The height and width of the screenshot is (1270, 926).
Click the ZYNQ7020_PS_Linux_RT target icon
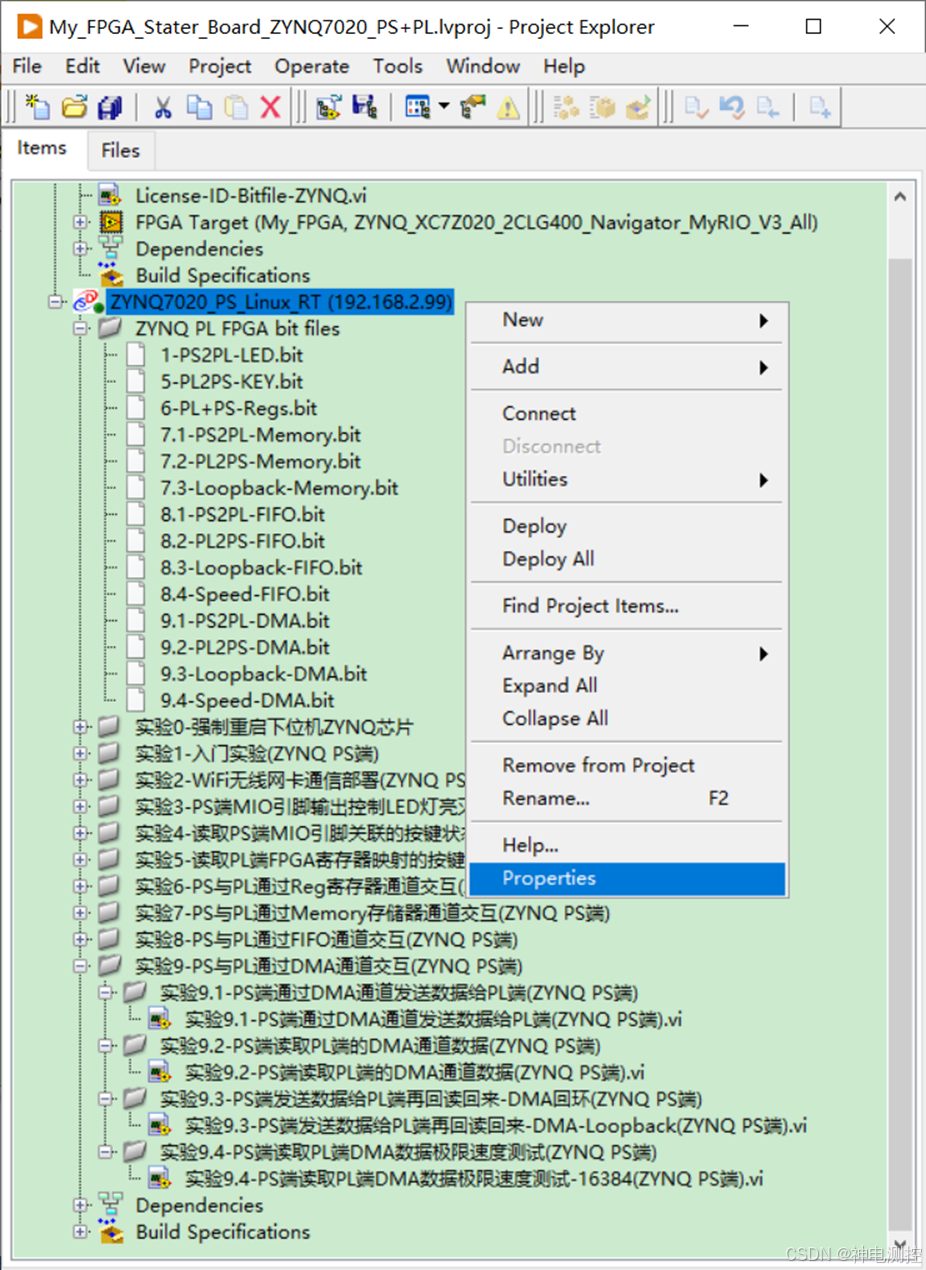[x=86, y=302]
